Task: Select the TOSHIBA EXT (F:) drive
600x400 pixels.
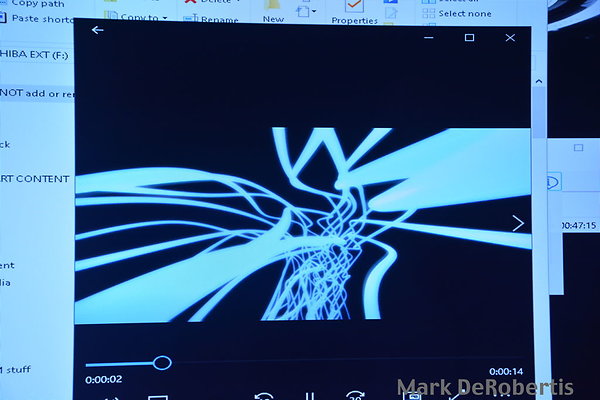Action: click(35, 54)
